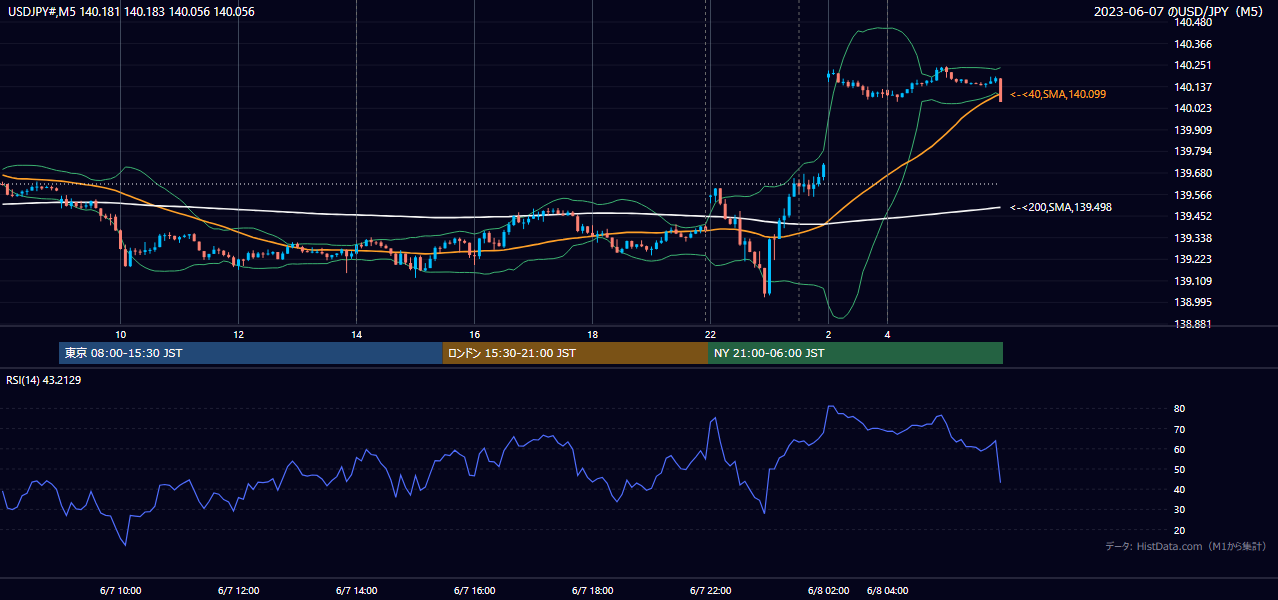The width and height of the screenshot is (1278, 600).
Task: Click RSI scale value 30
Action: click(1180, 510)
